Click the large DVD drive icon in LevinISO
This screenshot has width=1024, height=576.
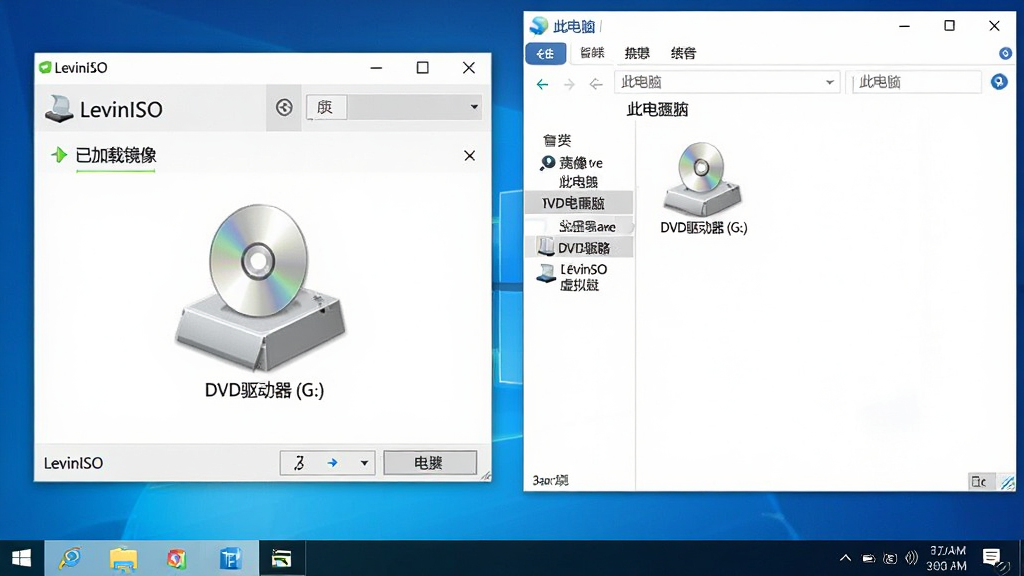pyautogui.click(x=259, y=287)
